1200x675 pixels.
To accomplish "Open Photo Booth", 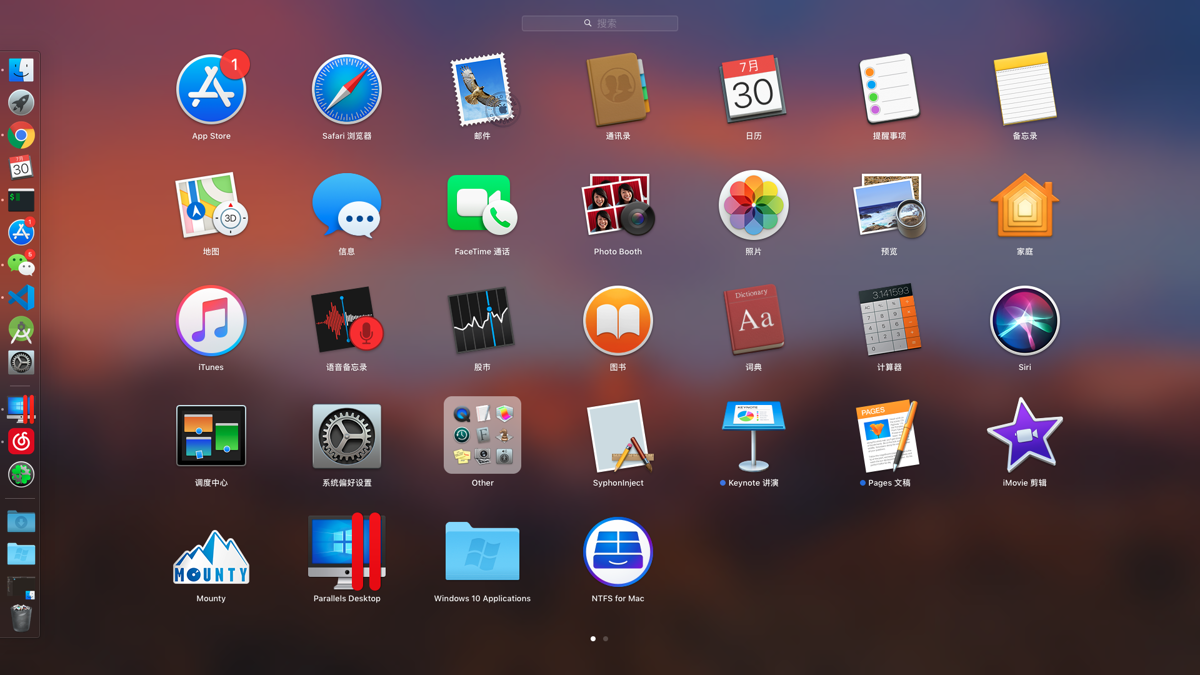I will tap(618, 206).
